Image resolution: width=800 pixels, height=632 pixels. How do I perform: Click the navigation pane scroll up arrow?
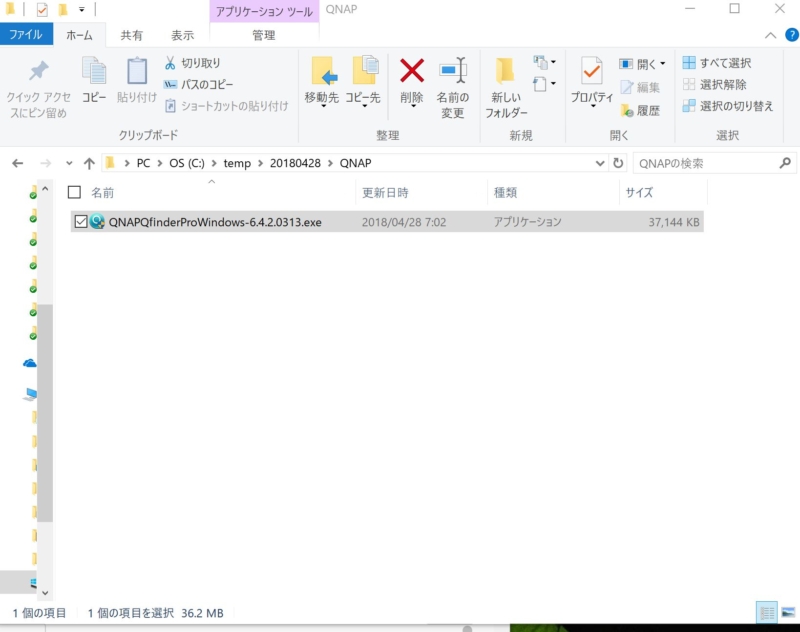point(45,189)
